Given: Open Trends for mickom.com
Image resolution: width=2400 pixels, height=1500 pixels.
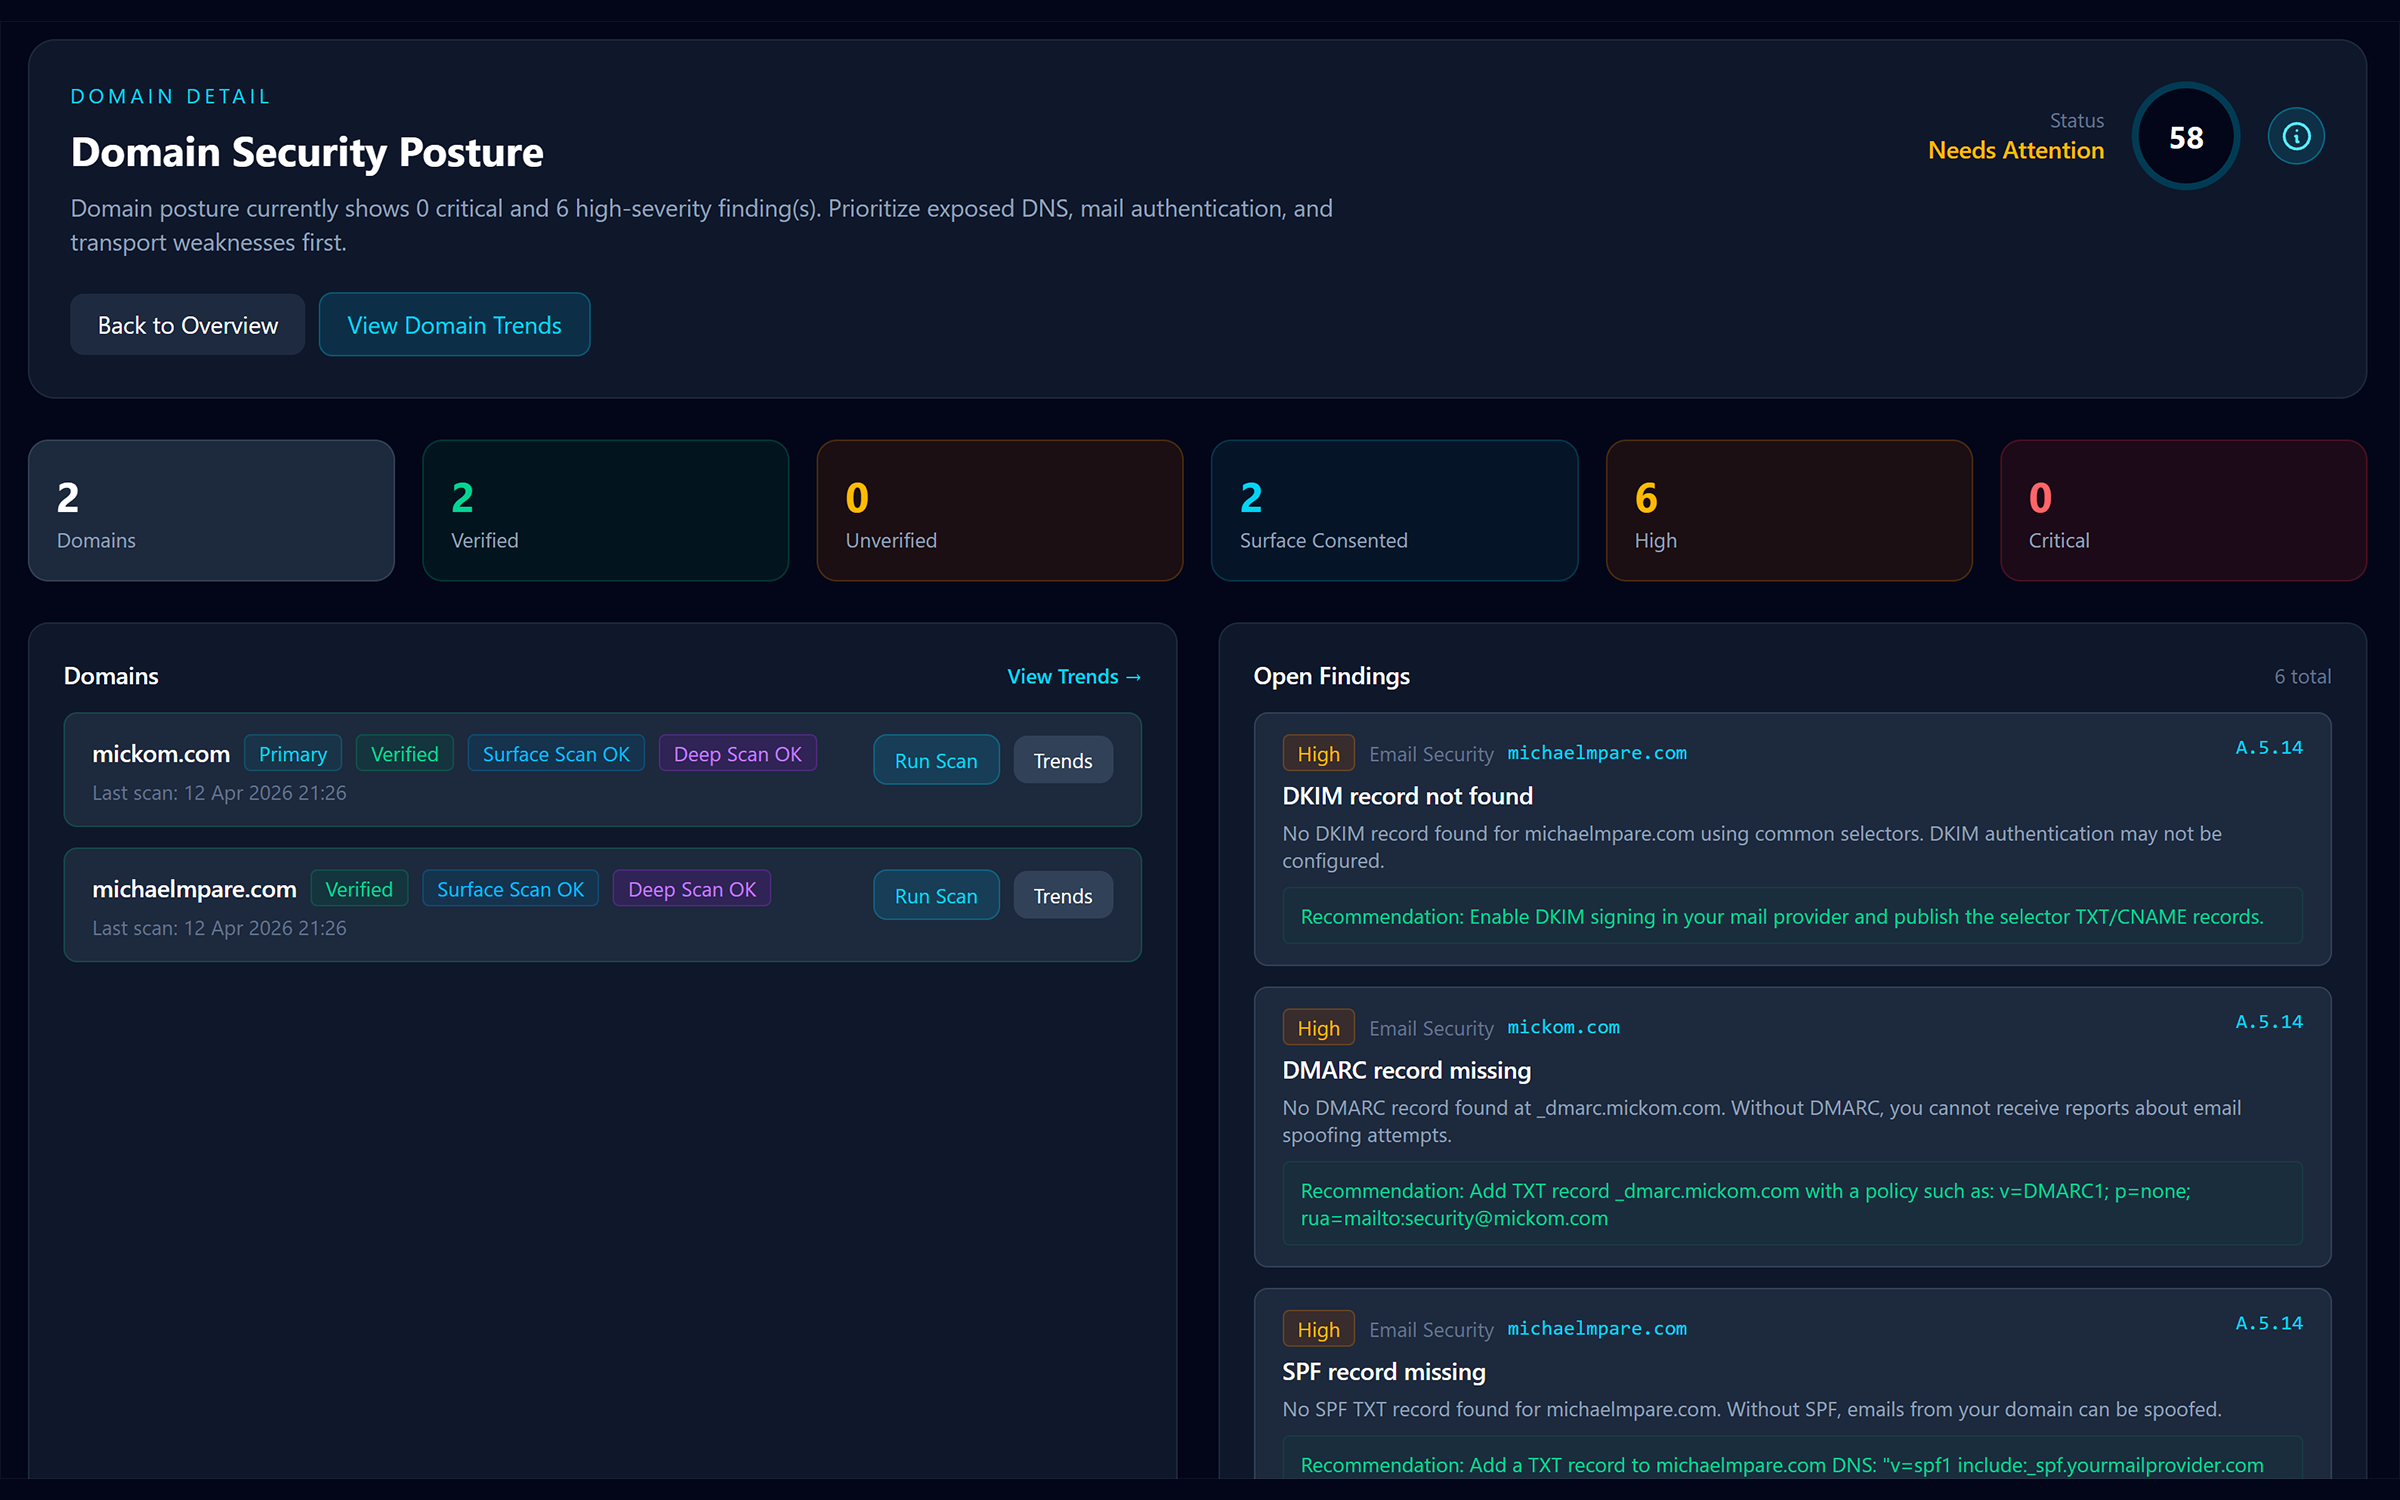Looking at the screenshot, I should [1063, 760].
